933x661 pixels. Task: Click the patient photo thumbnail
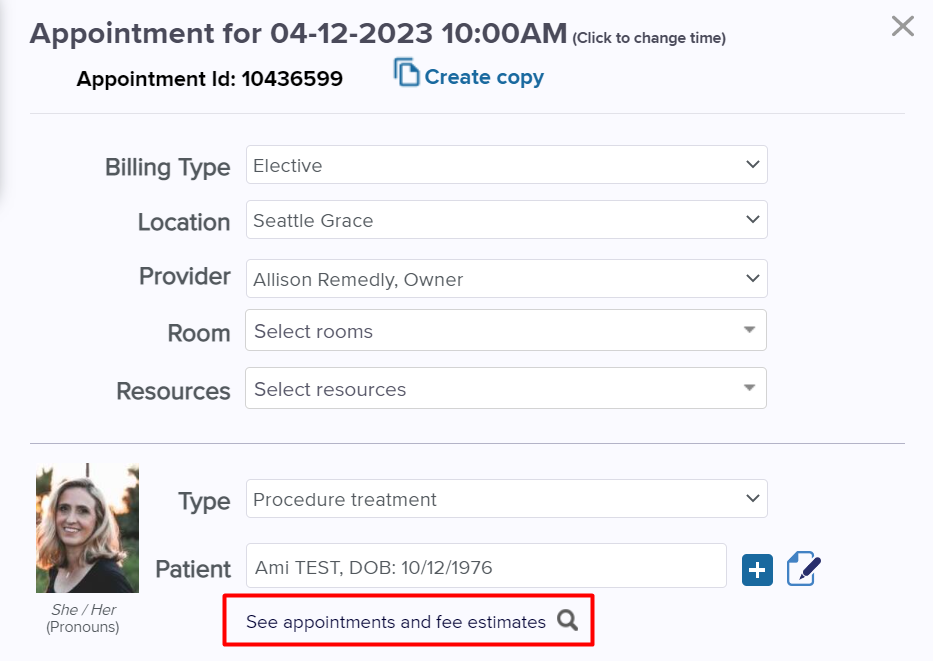87,528
